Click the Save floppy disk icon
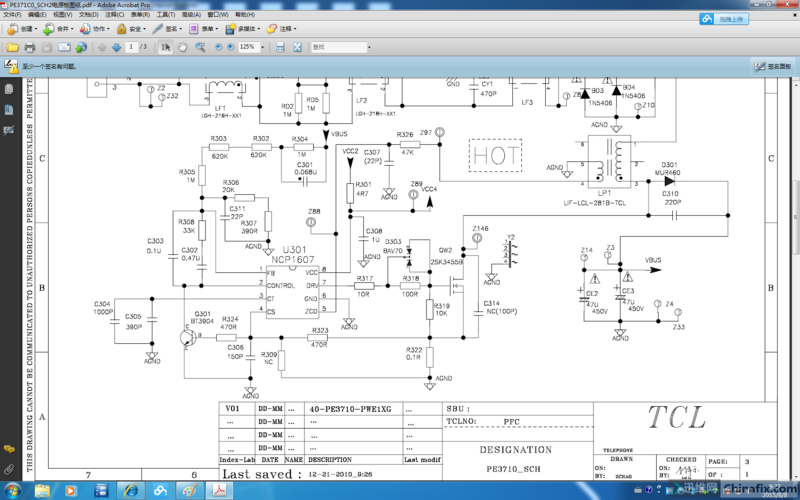Viewport: 800px width, 500px height. [x=47, y=47]
